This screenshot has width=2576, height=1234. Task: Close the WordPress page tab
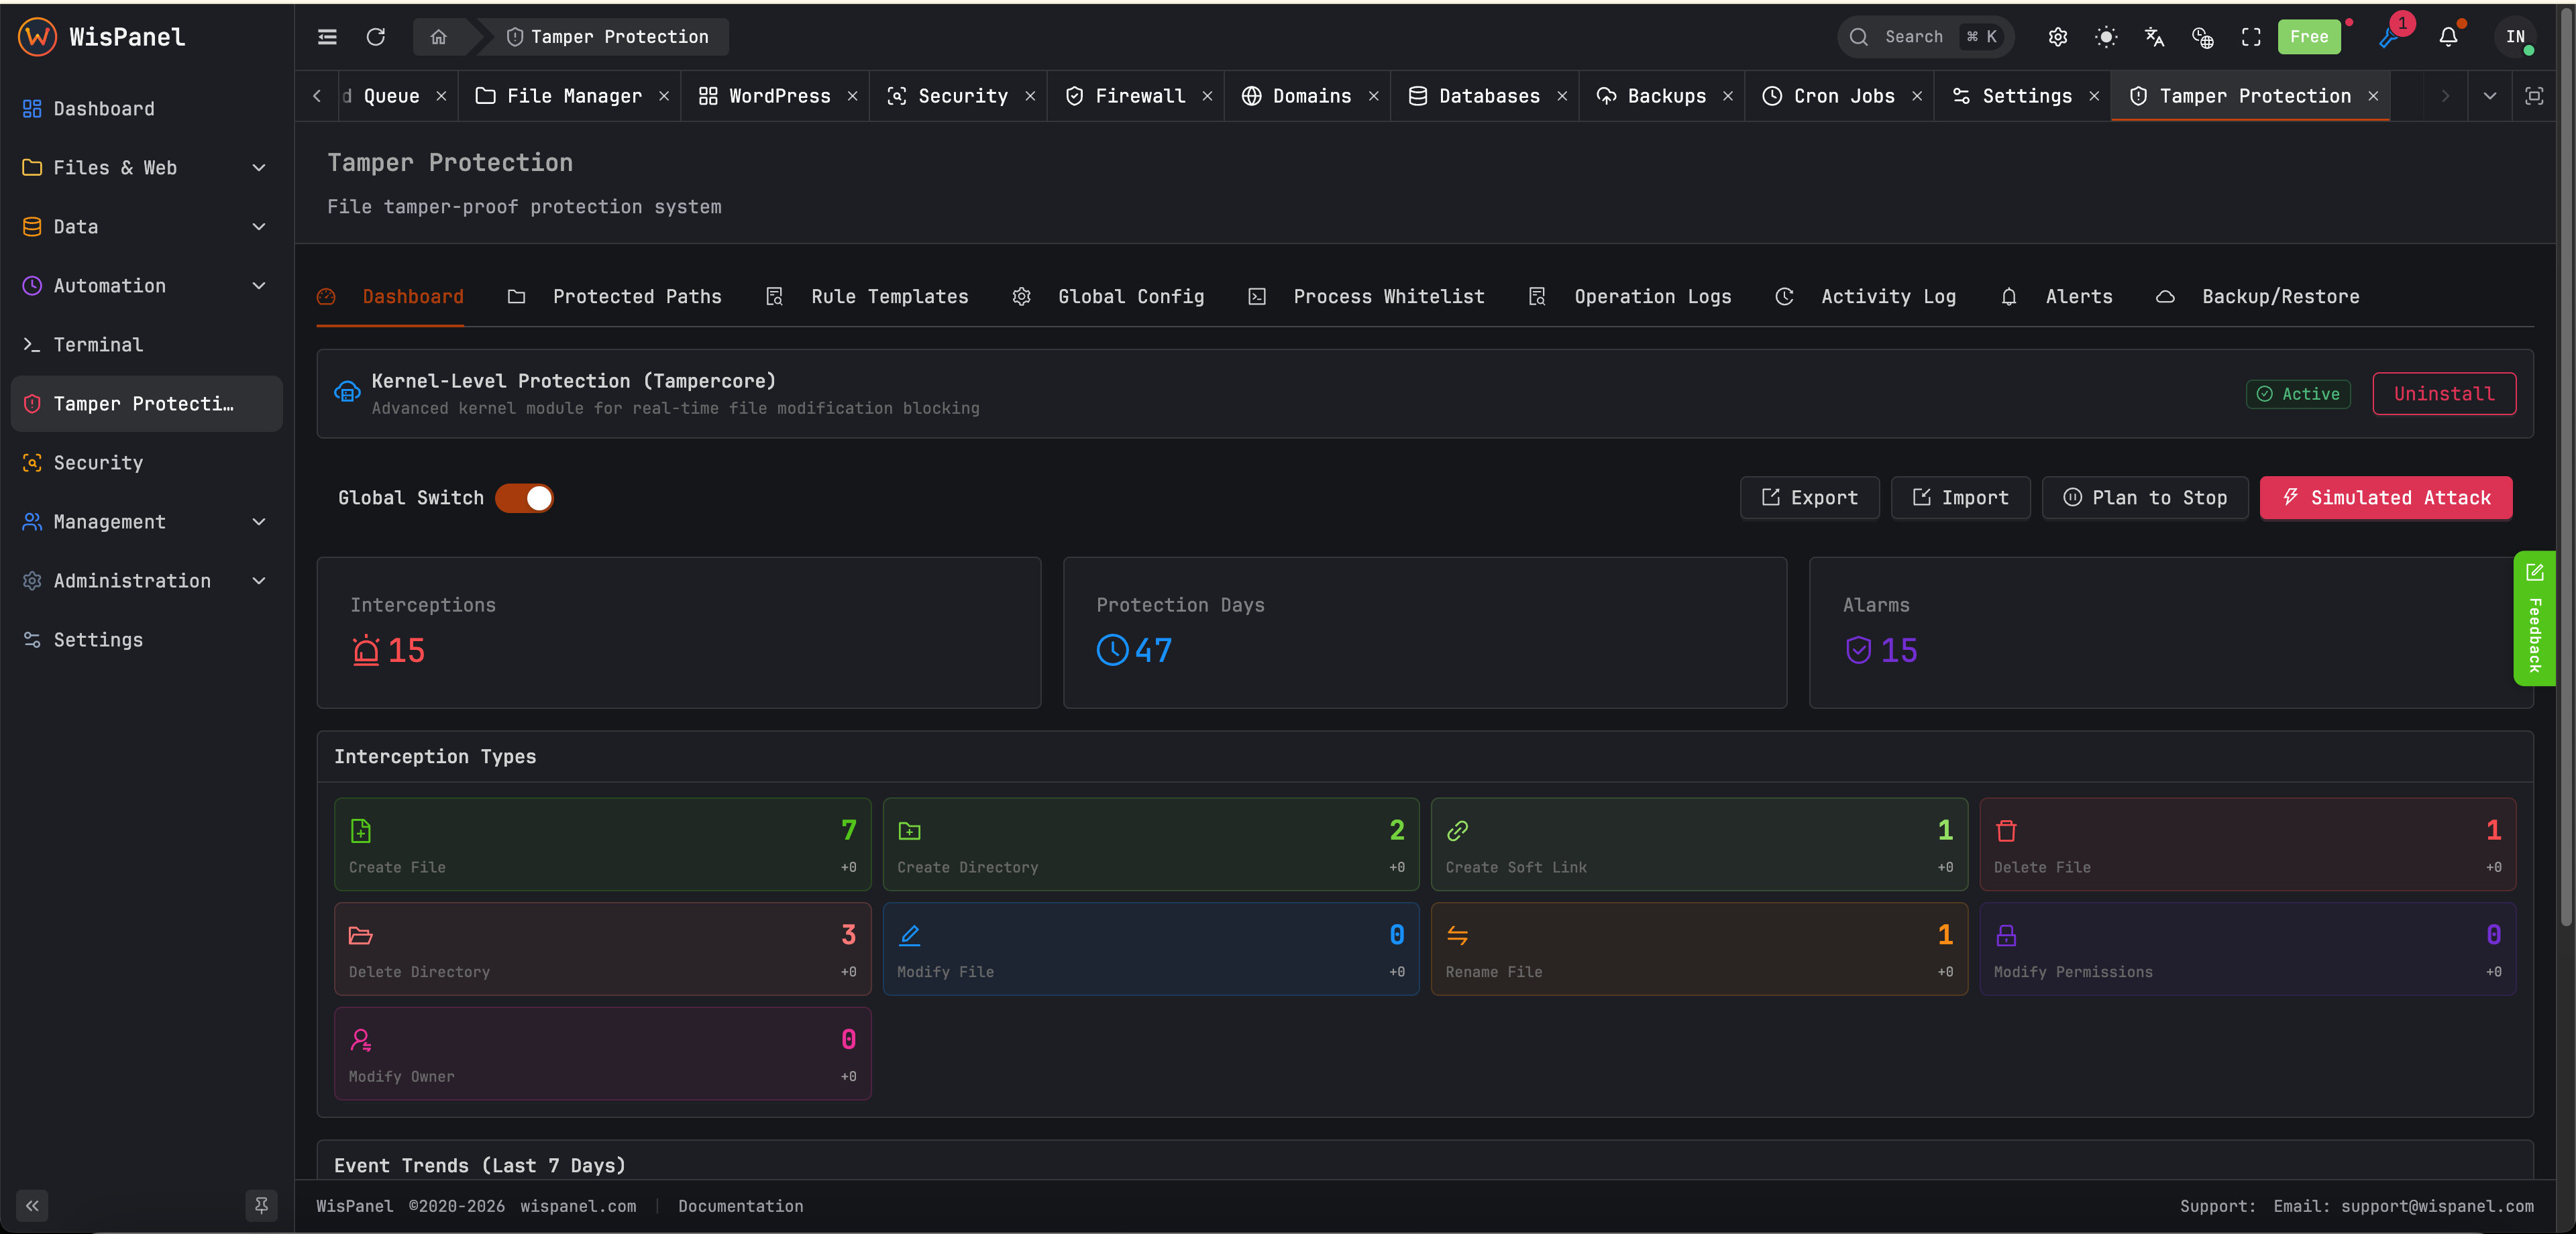(853, 96)
